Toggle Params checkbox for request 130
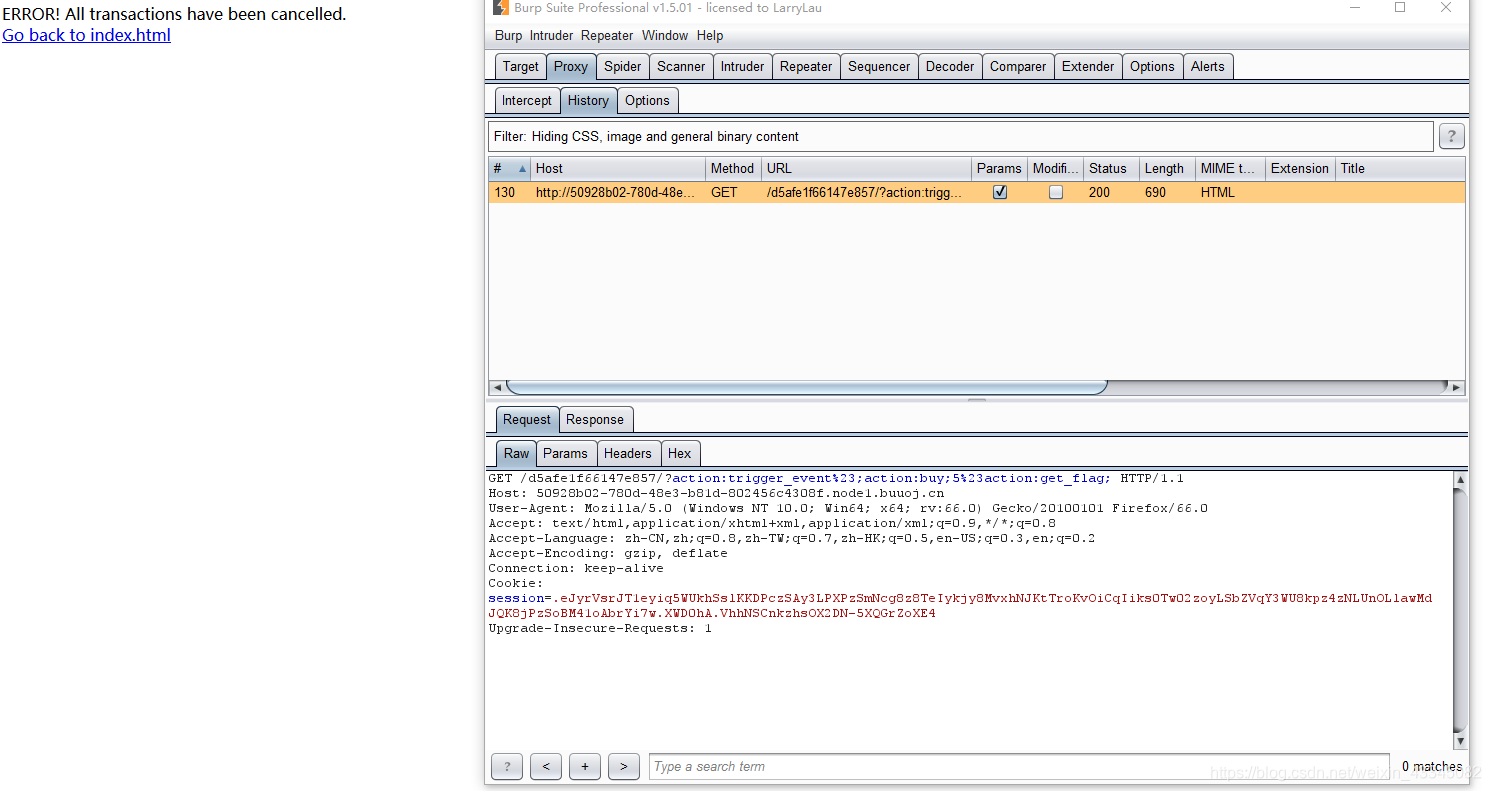The height and width of the screenshot is (791, 1491). (x=1000, y=193)
